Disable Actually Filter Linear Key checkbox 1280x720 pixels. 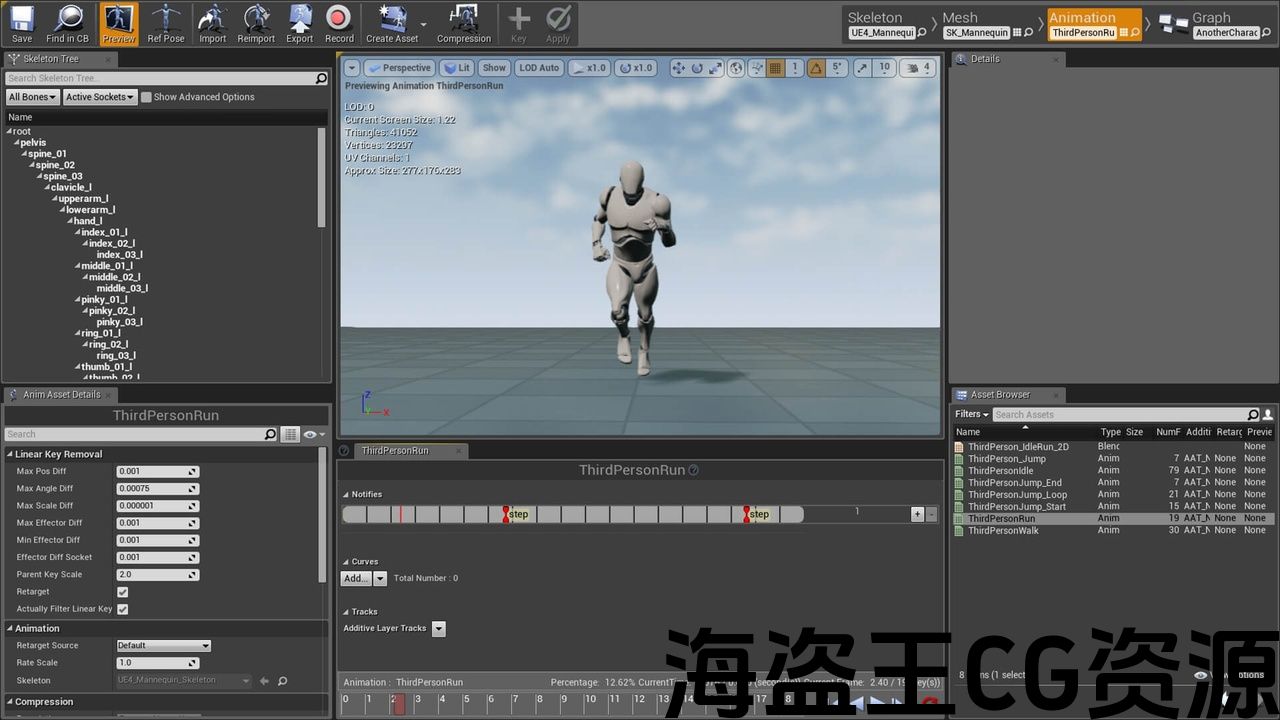123,609
